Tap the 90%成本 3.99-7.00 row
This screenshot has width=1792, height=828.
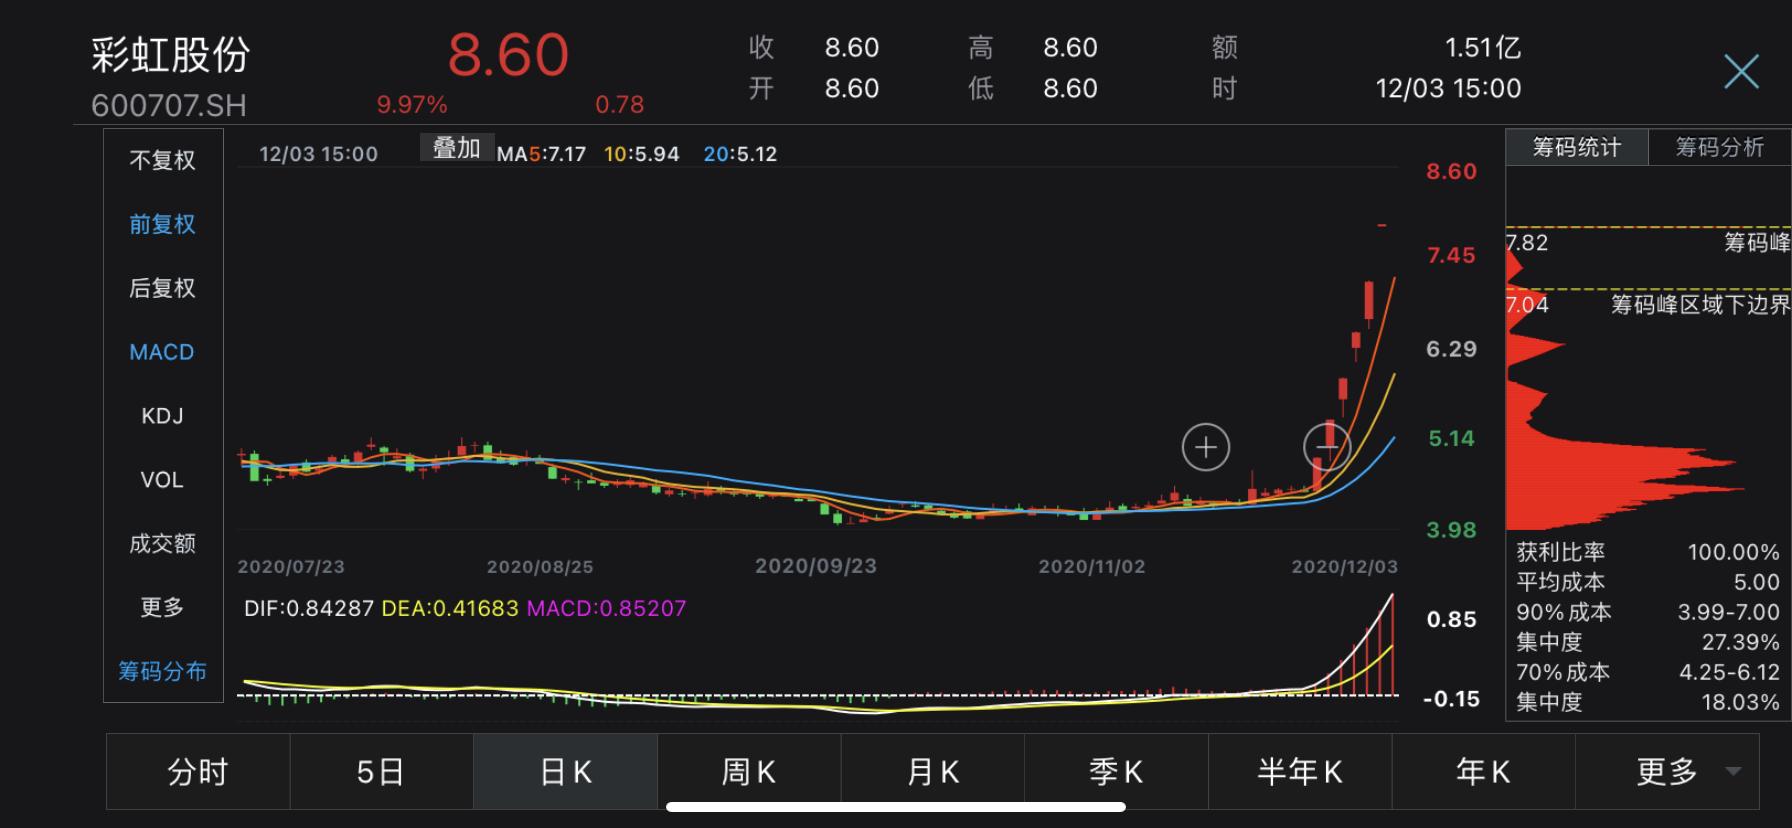pos(1648,612)
